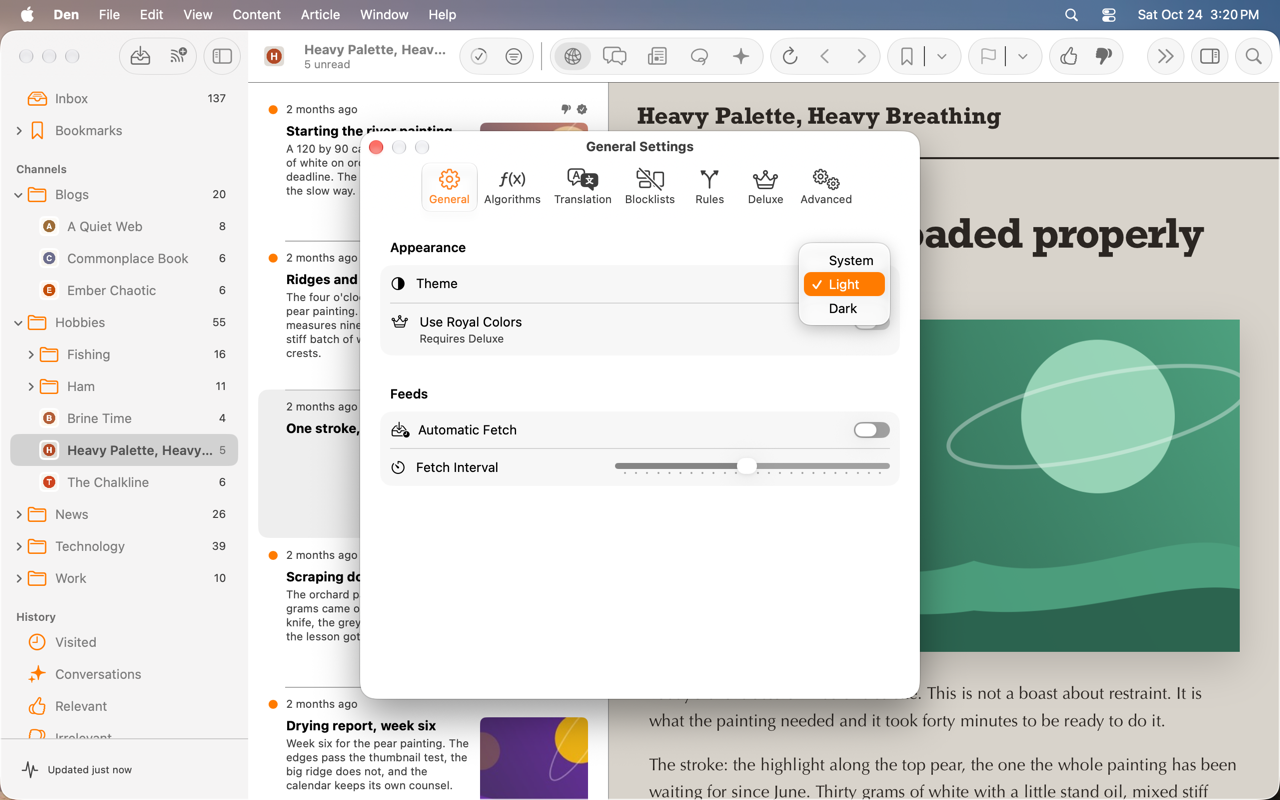
Task: Click the search magnifier in app toolbar
Action: 1253,57
